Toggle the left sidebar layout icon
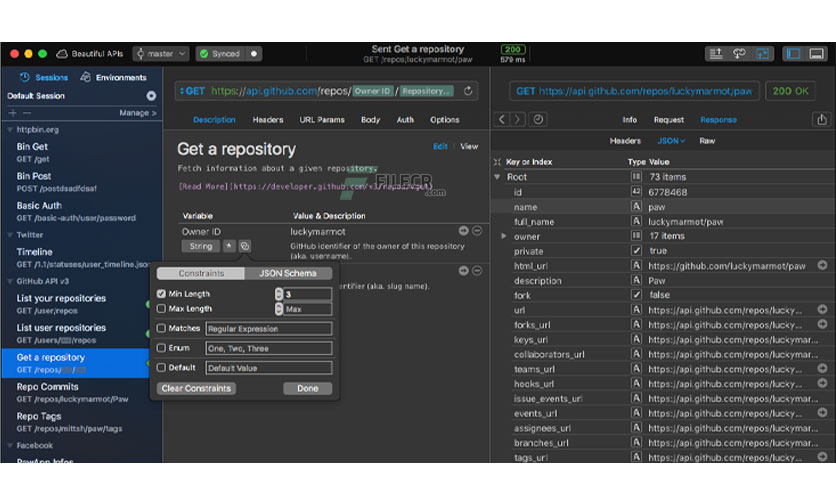The width and height of the screenshot is (836, 484). (x=793, y=54)
